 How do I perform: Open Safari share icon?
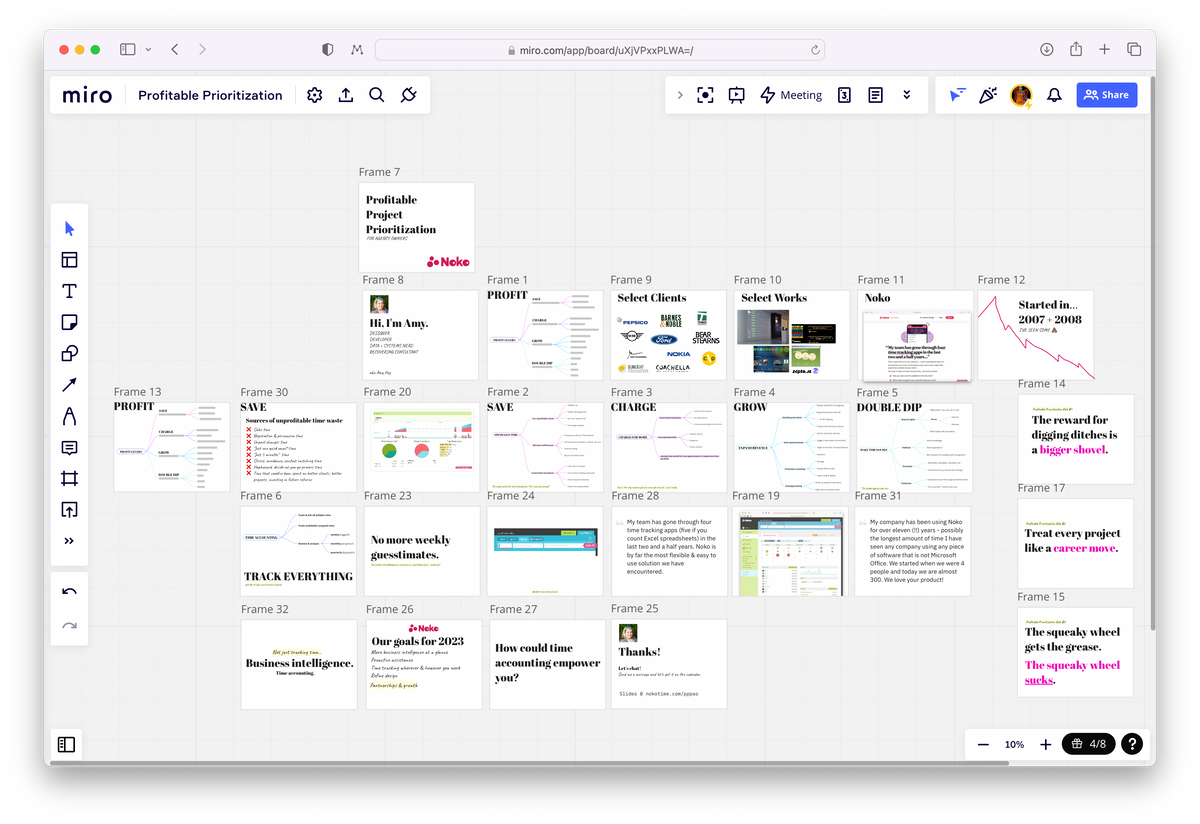[x=1076, y=49]
